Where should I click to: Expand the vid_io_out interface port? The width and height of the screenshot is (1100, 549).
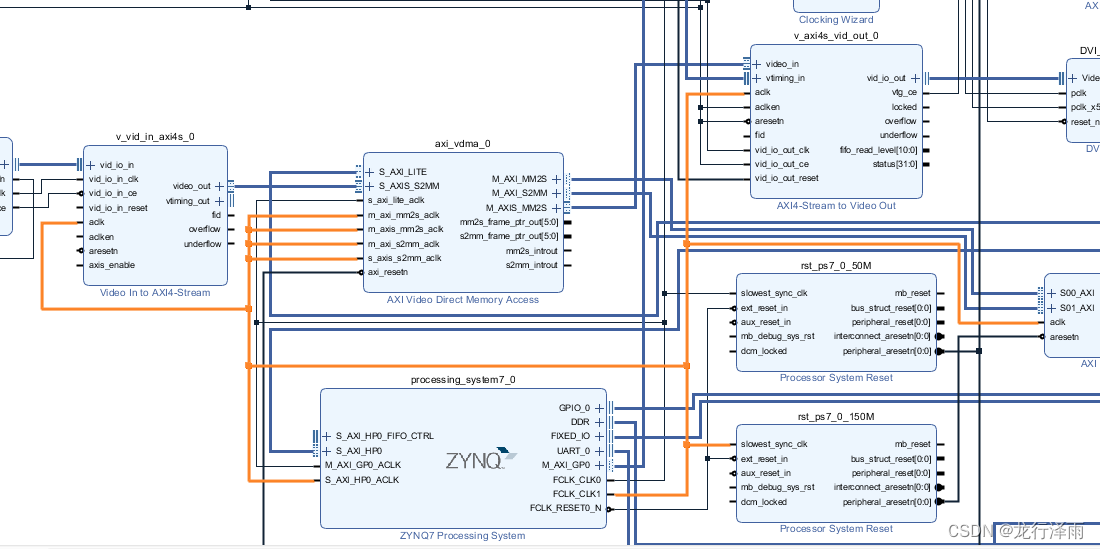click(x=915, y=79)
